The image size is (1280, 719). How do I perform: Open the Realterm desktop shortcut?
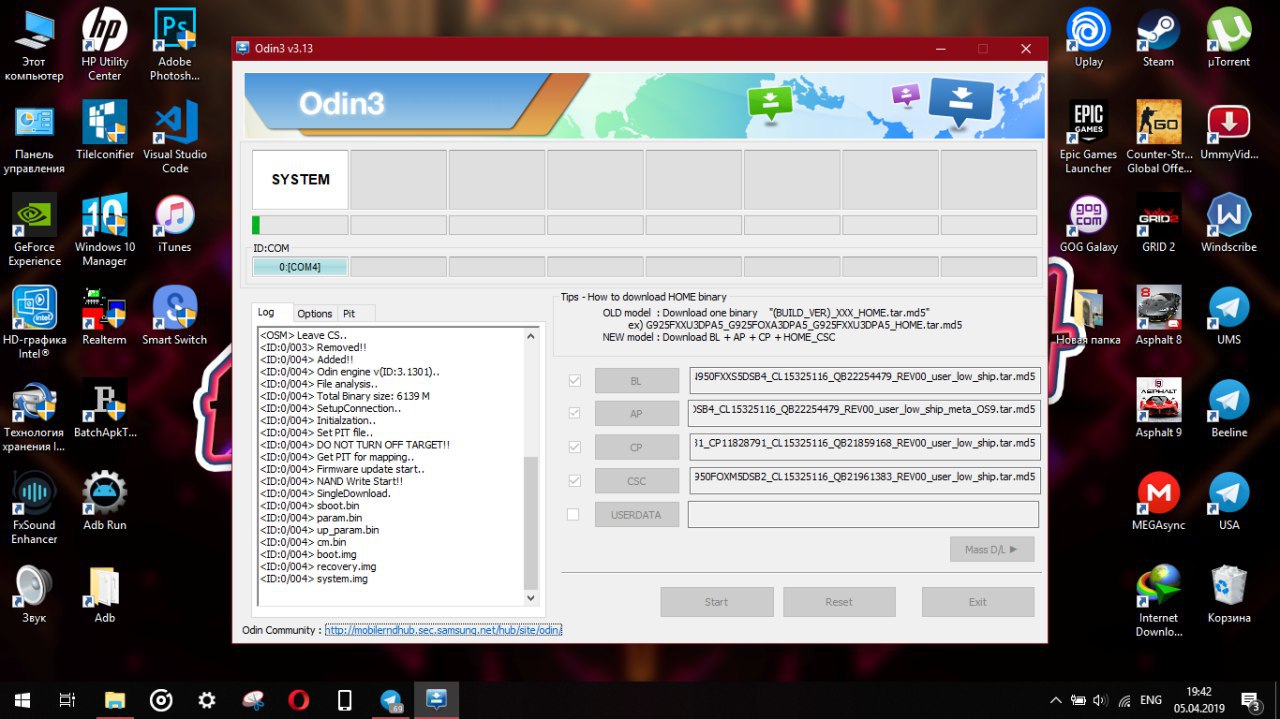point(104,316)
